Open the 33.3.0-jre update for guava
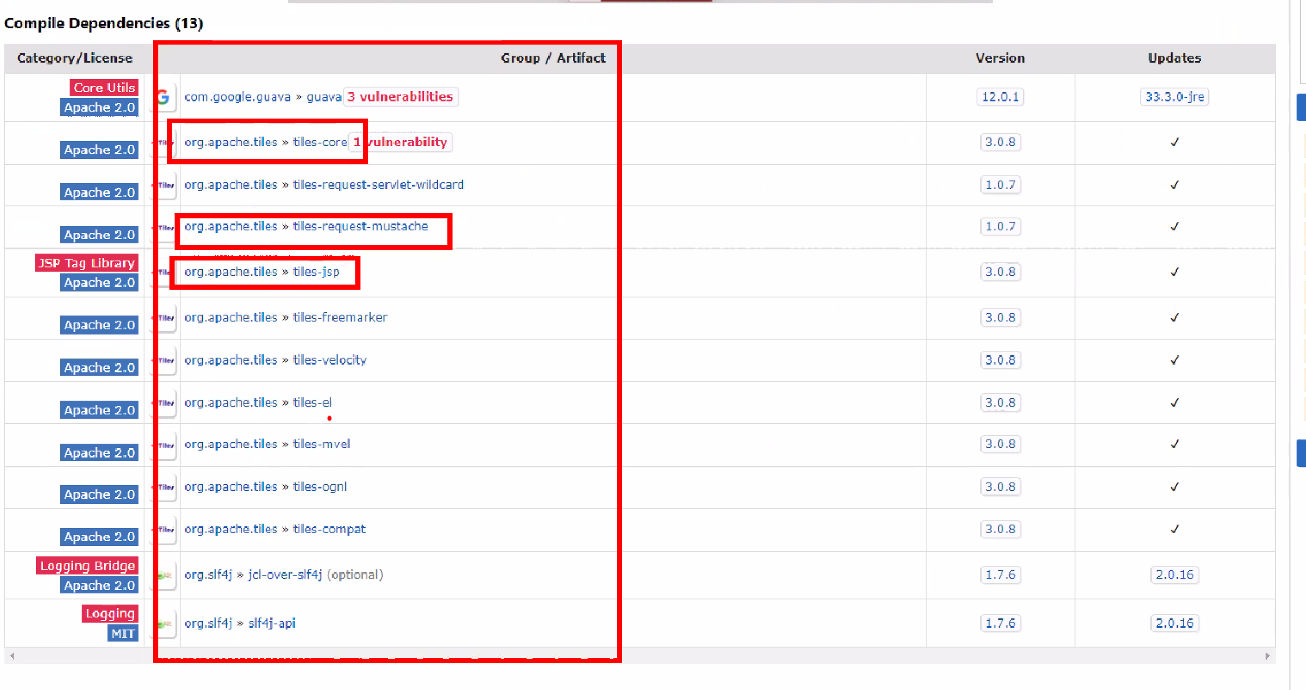 (x=1175, y=97)
